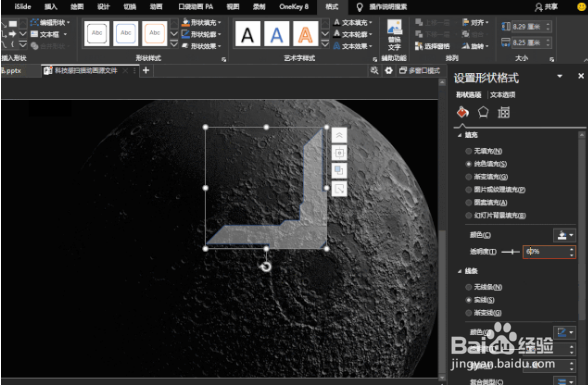Click the shape width input field
Image resolution: width=588 pixels, height=385 pixels.
[528, 42]
